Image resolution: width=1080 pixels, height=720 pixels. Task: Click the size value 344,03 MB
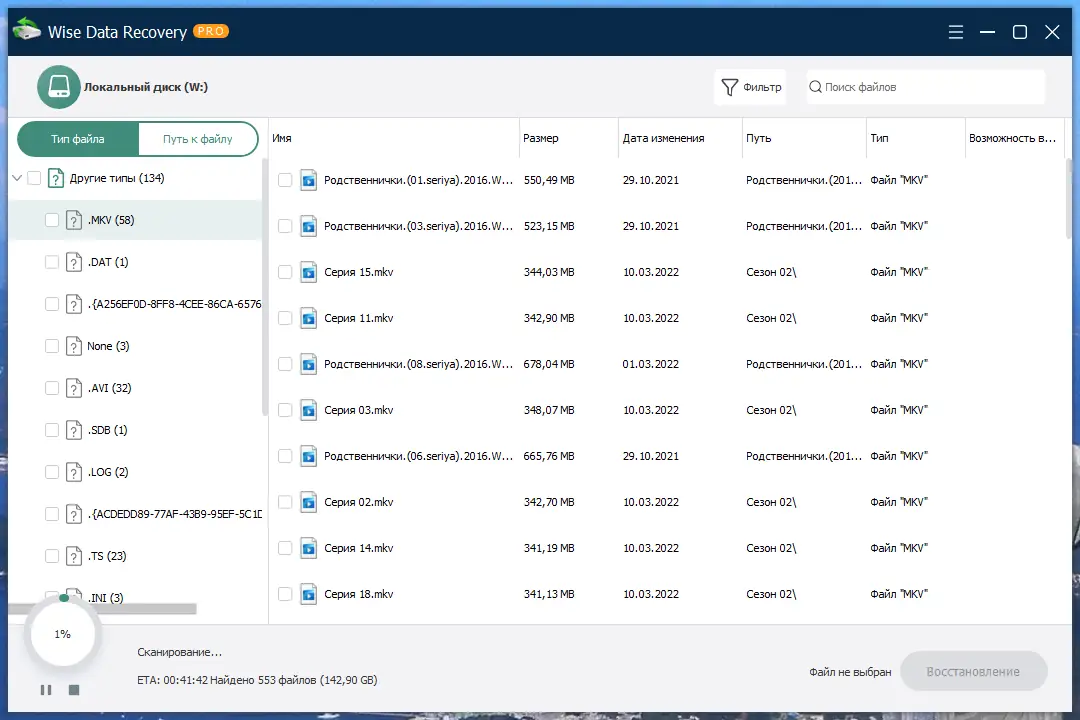tap(549, 272)
